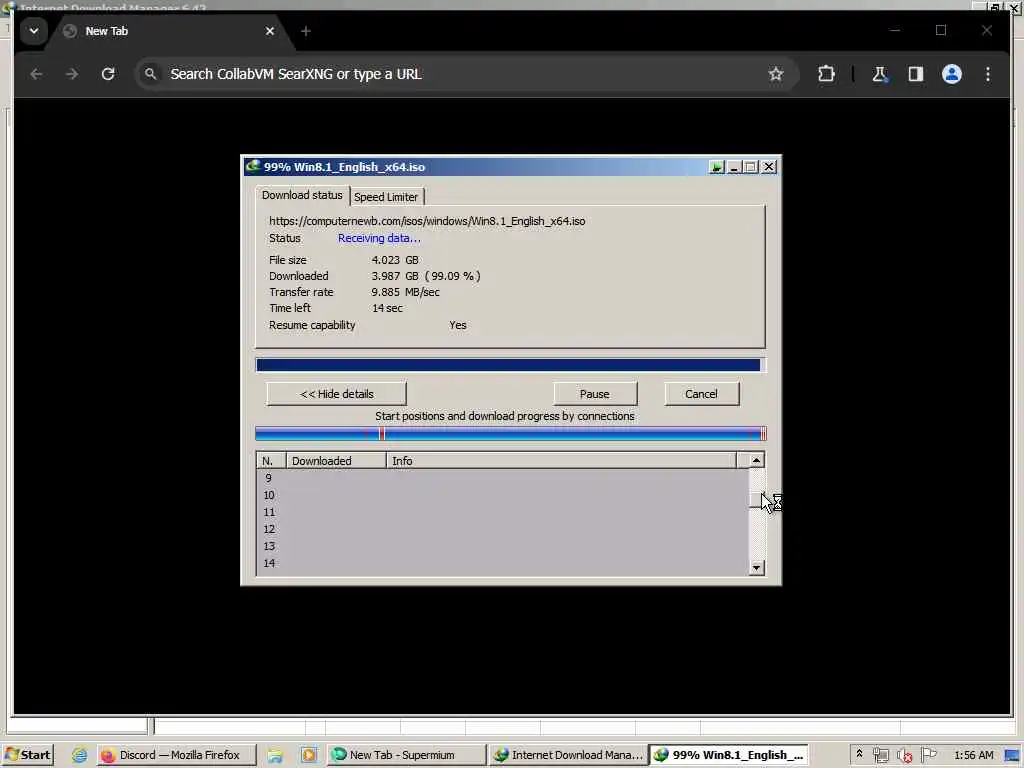Screen dimensions: 1024x768
Task: Open the file explorer folder taskbar icon
Action: (275, 755)
